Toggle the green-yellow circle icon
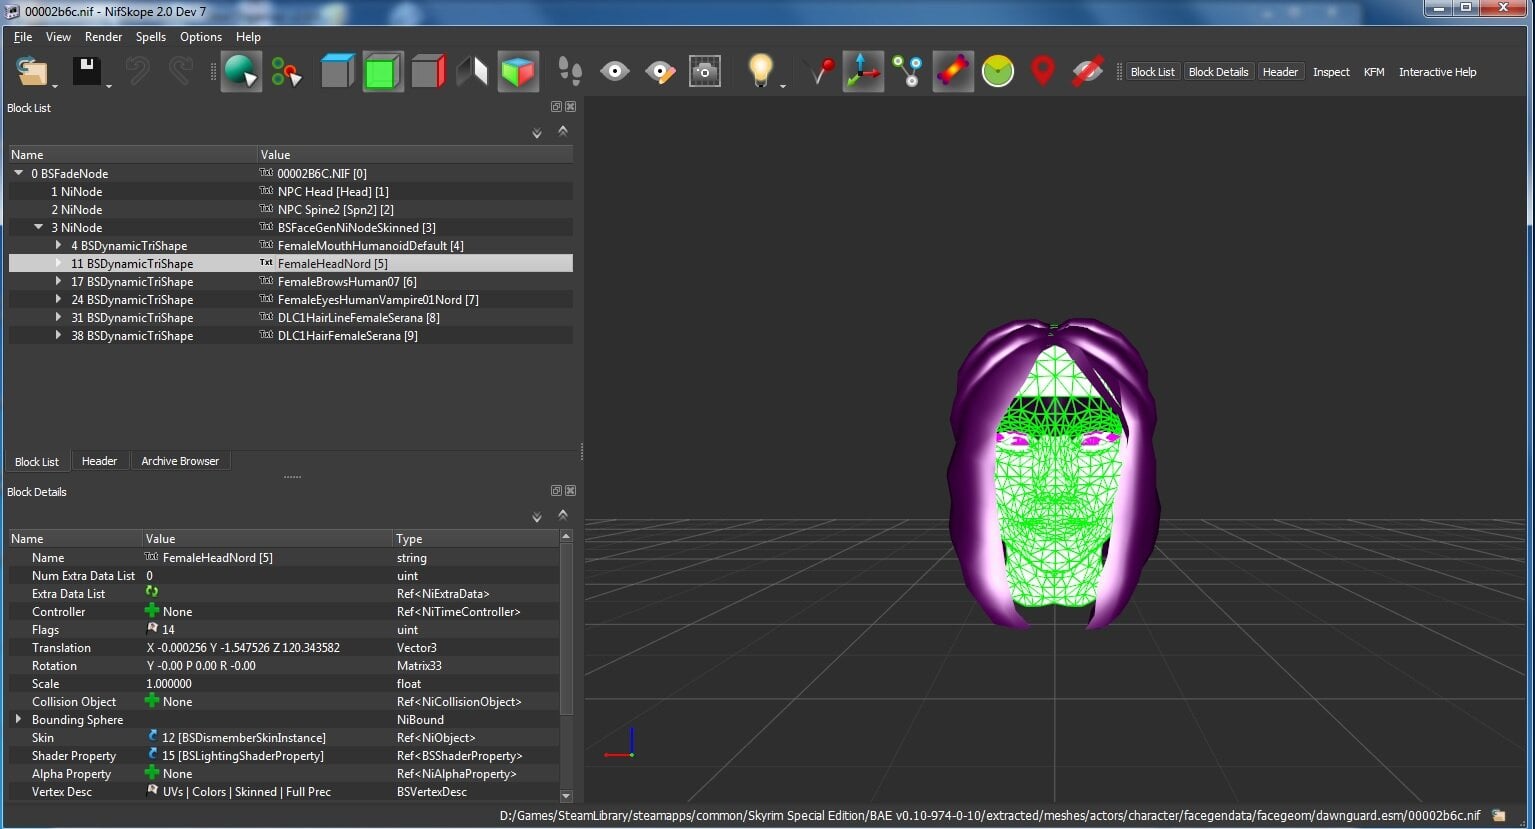The height and width of the screenshot is (829, 1535). tap(998, 72)
